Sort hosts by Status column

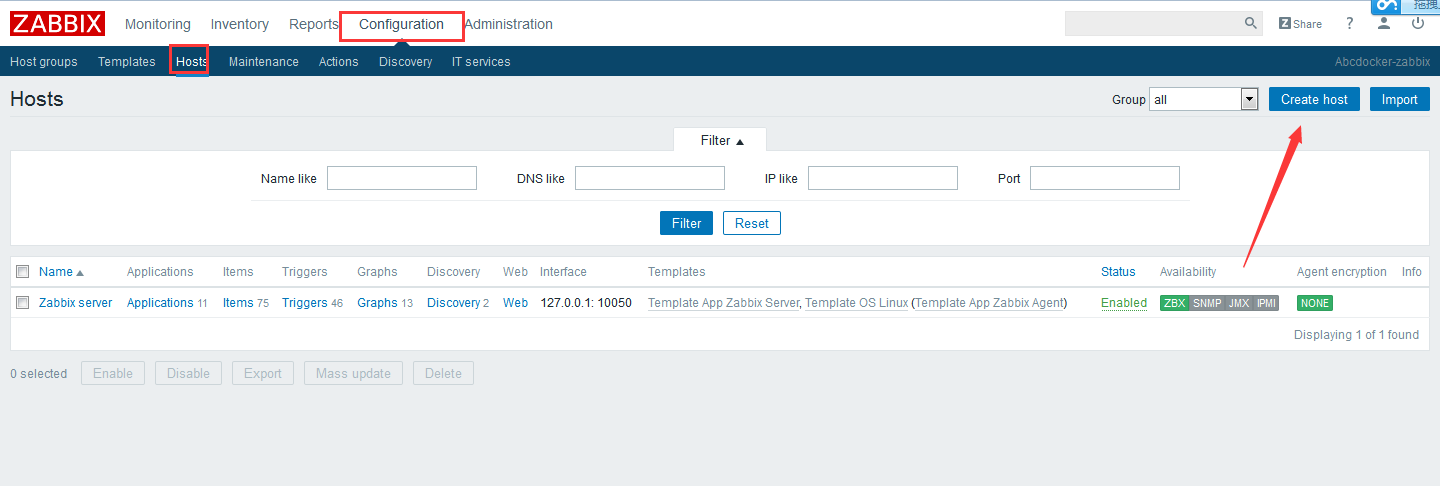(x=1118, y=272)
